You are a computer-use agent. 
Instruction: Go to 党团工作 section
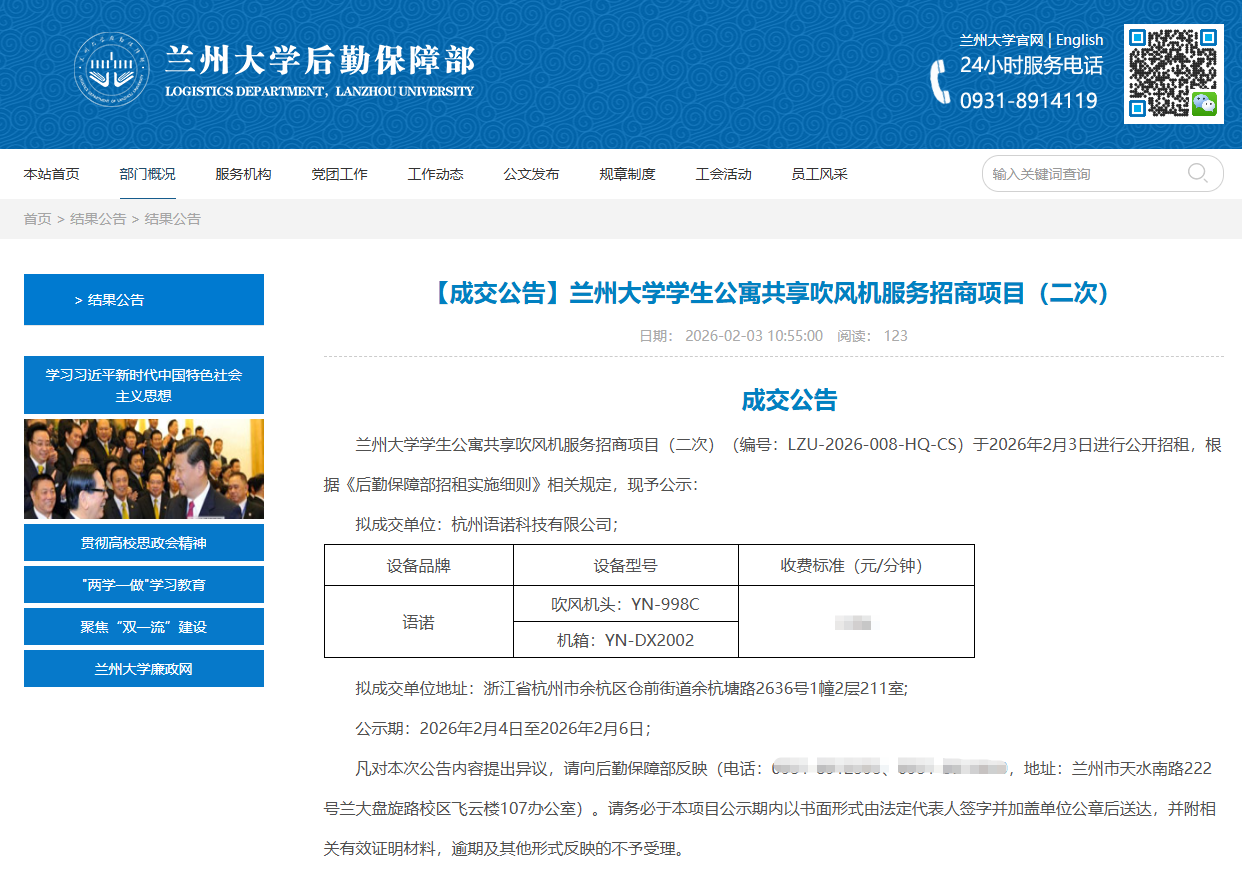coord(339,174)
